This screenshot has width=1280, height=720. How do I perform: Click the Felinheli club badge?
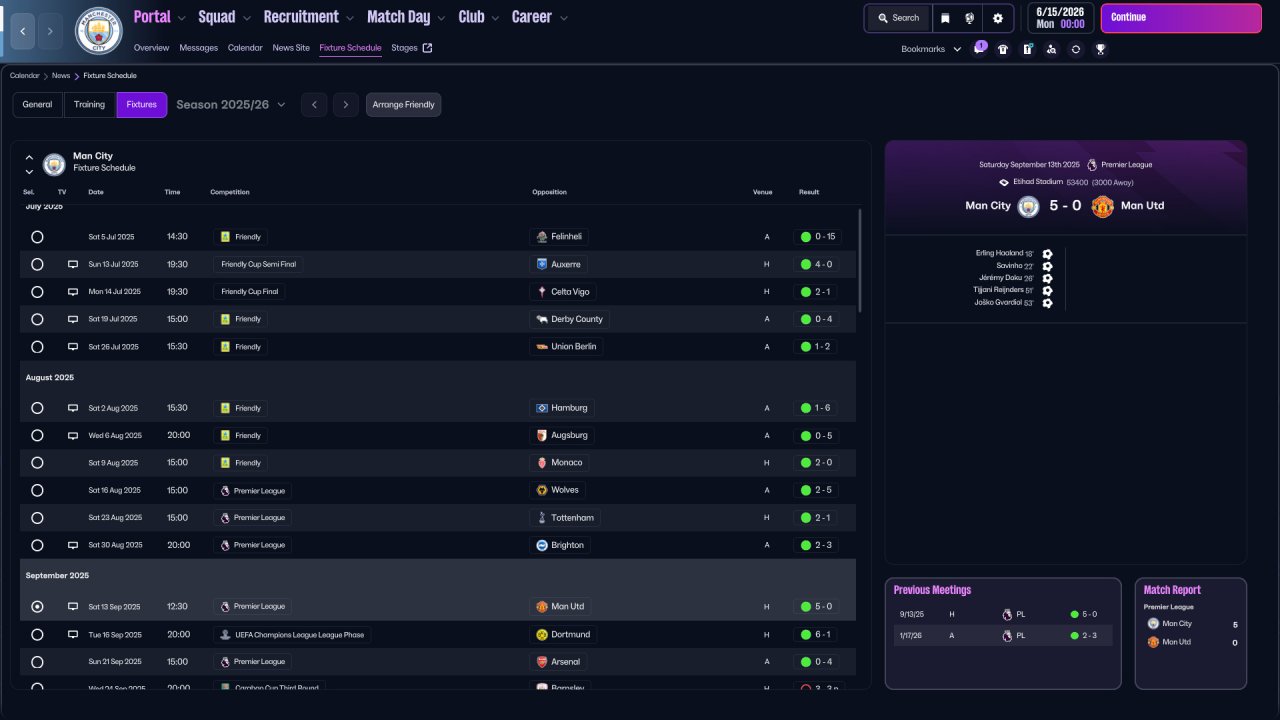pos(542,237)
